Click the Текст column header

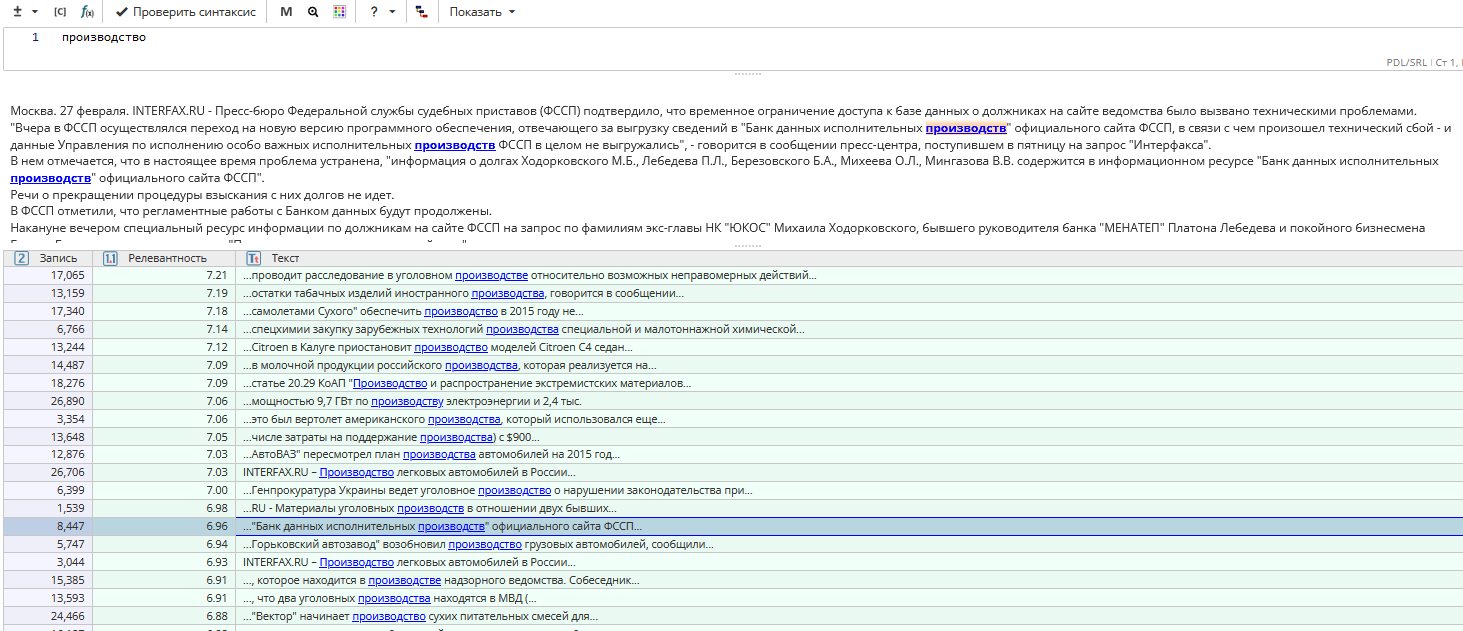[285, 258]
